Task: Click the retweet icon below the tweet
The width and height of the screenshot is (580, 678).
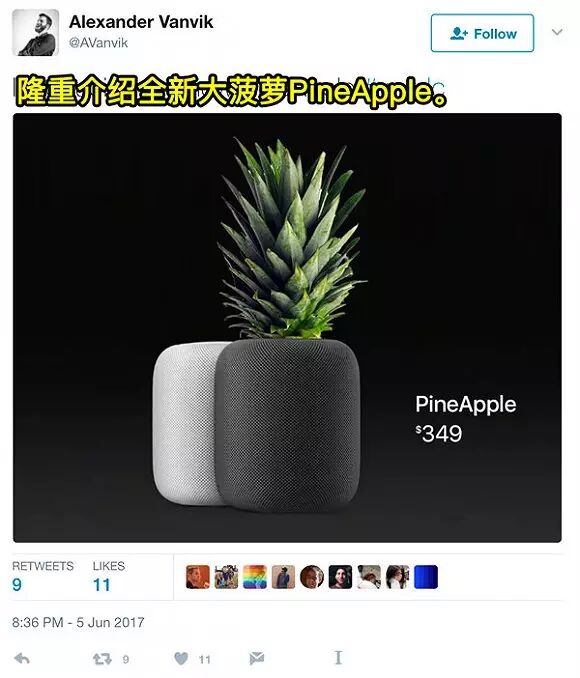Action: [x=103, y=659]
